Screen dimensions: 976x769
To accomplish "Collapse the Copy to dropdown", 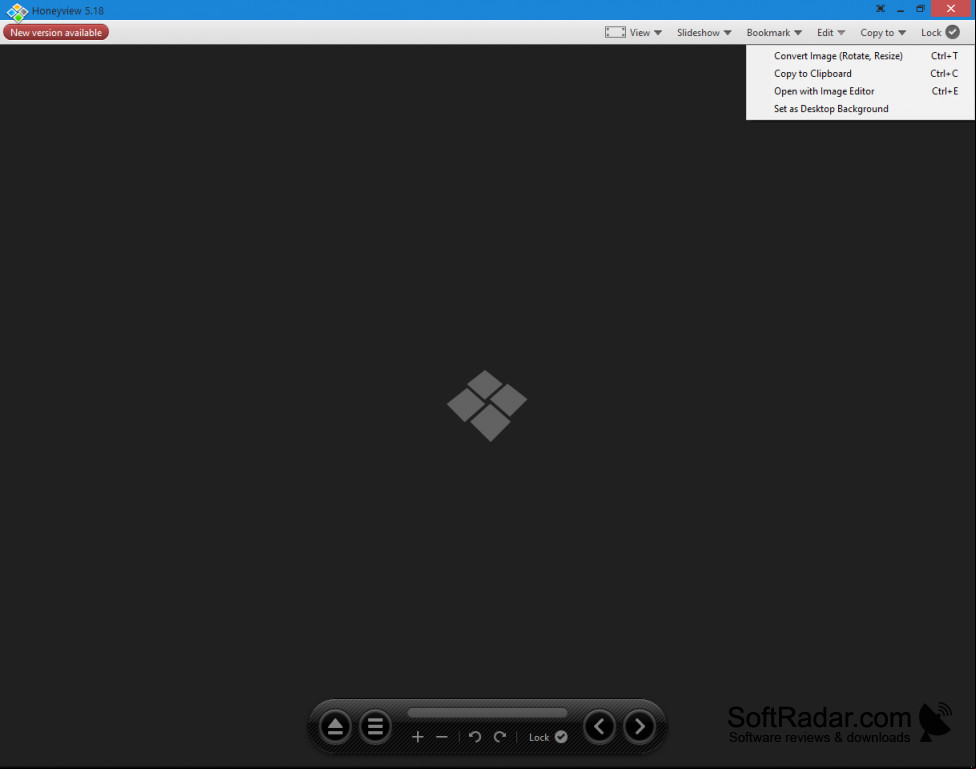I will click(x=883, y=32).
